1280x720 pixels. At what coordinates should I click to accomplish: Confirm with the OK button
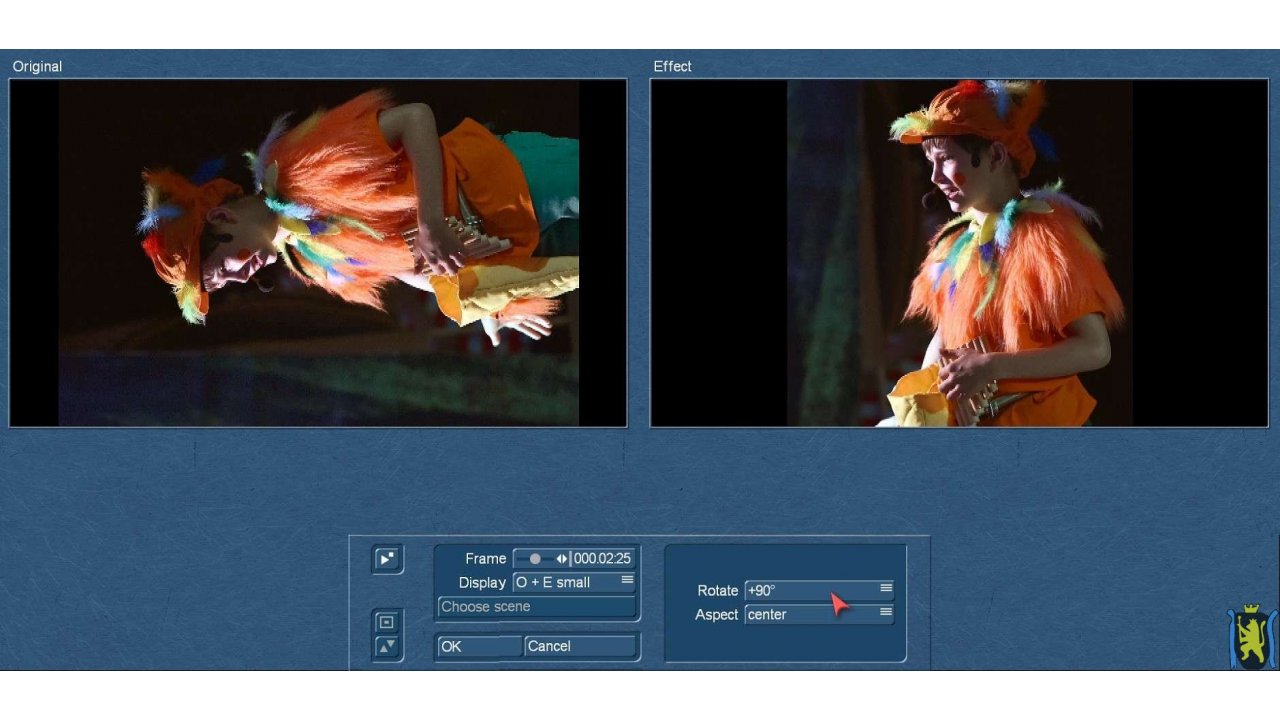point(479,646)
